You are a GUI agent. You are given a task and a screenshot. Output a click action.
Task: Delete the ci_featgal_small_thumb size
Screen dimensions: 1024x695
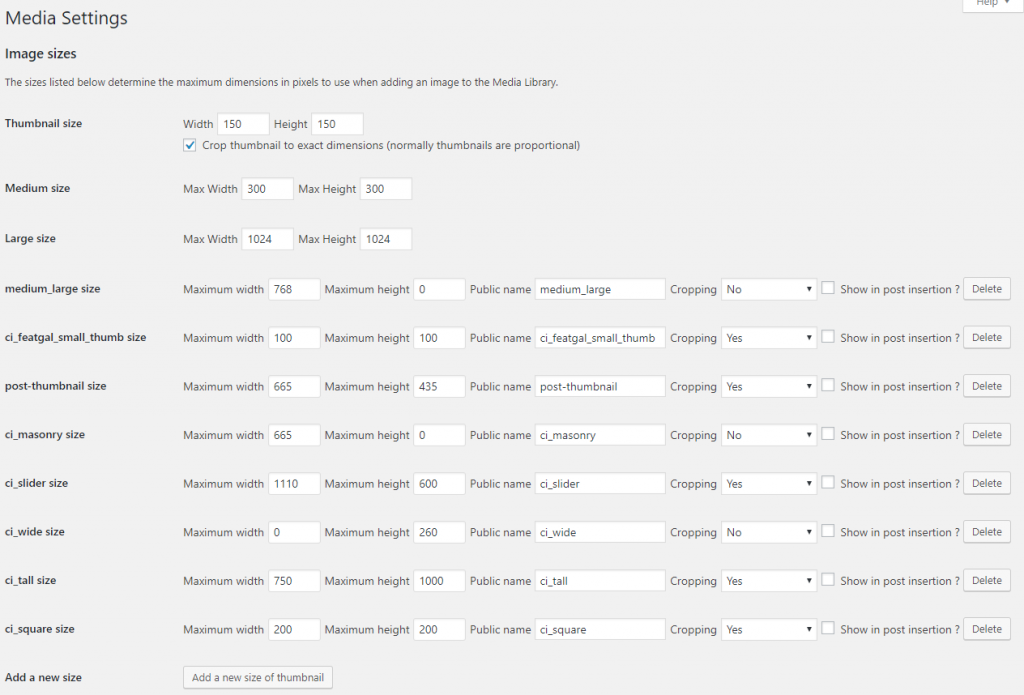pyautogui.click(x=986, y=337)
